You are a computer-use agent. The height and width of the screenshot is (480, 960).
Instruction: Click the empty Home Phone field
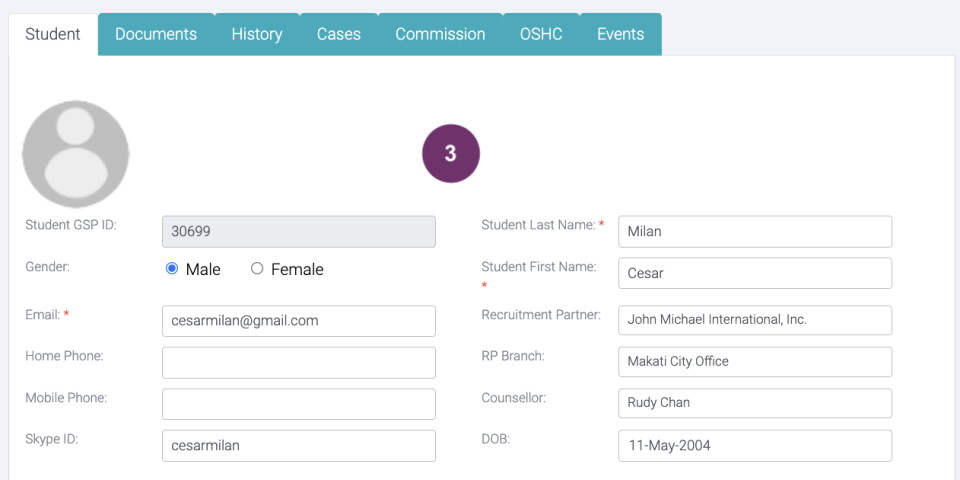[298, 363]
